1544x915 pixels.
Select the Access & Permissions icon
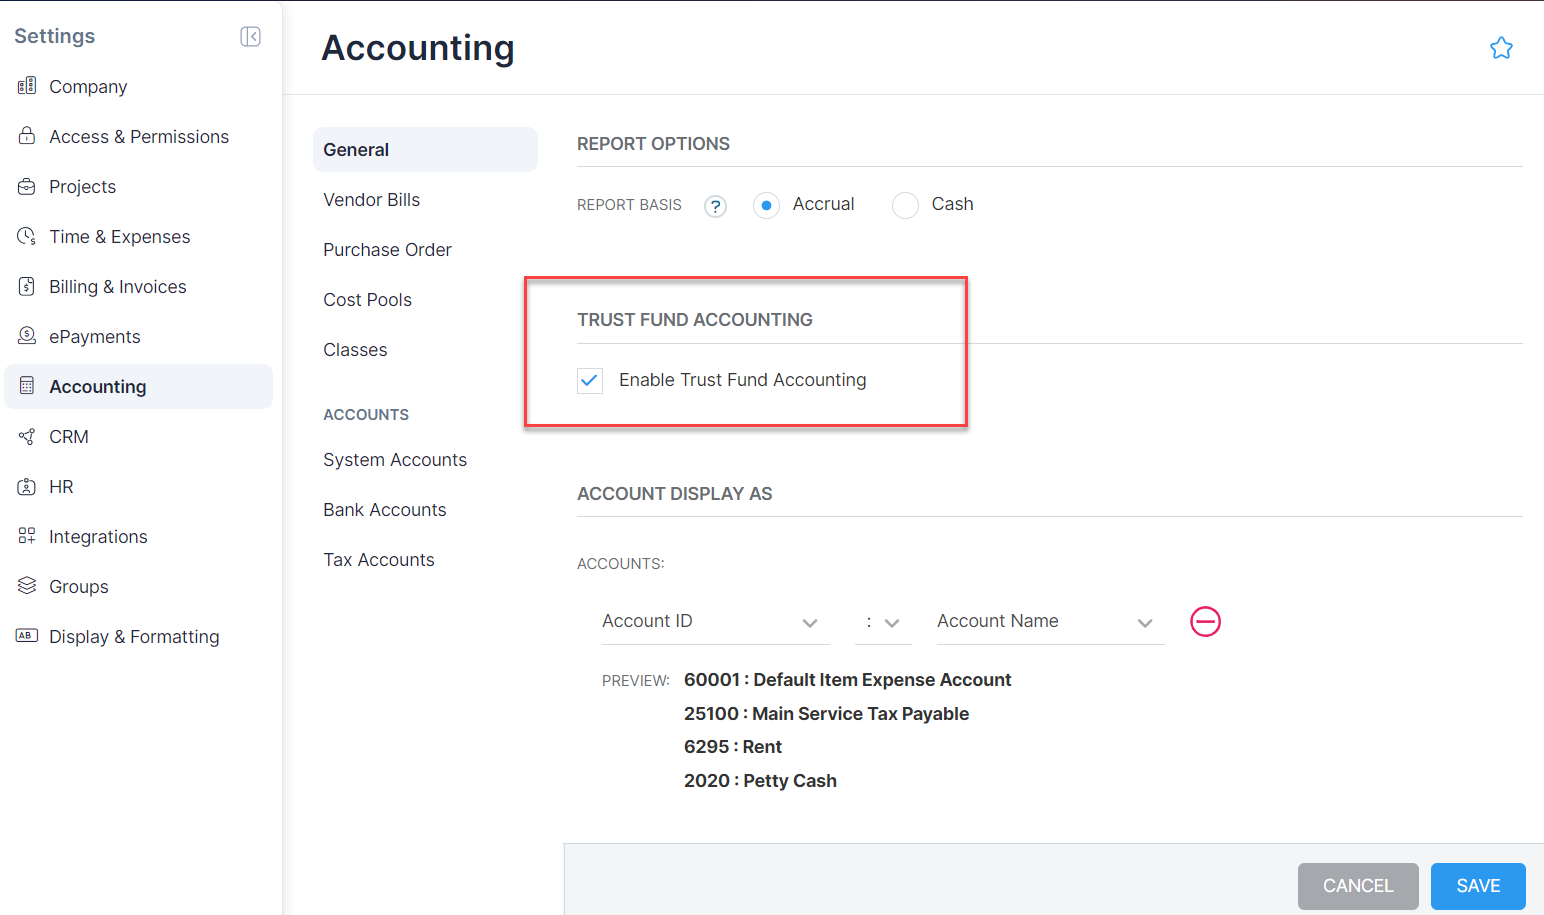coord(26,136)
